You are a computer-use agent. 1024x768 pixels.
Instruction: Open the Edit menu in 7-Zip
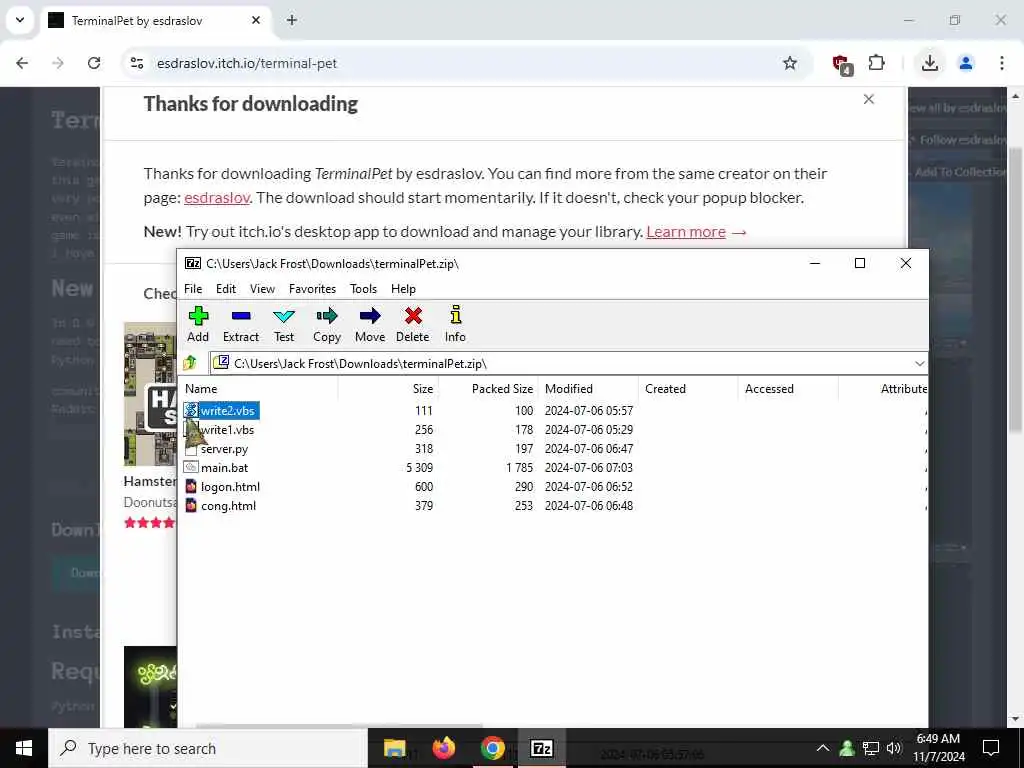(x=226, y=289)
